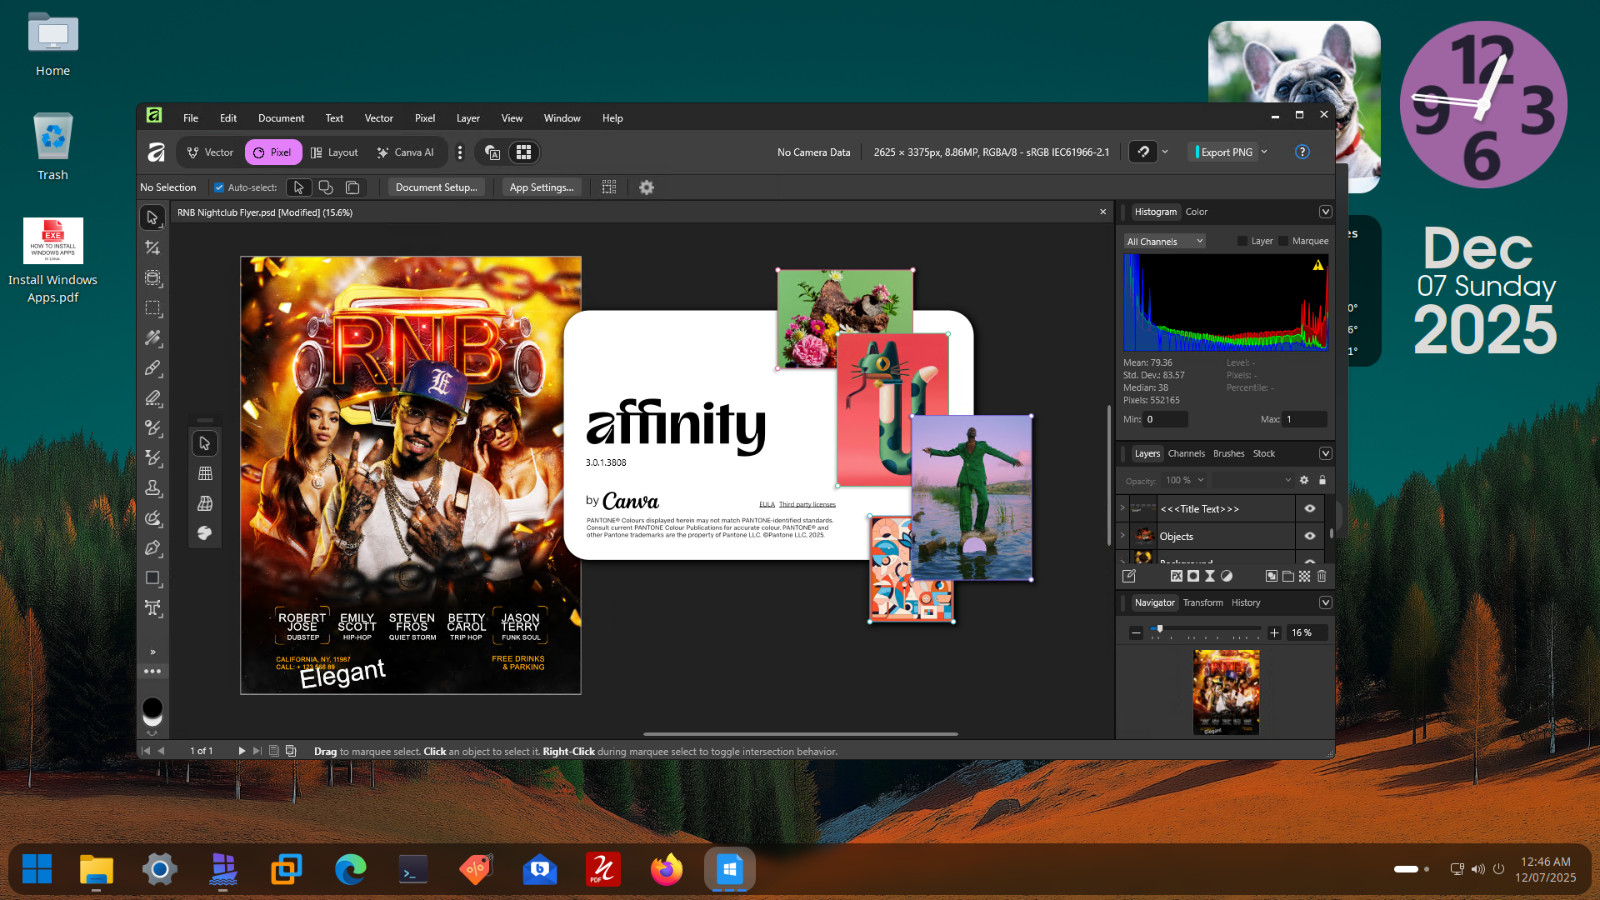Open the three-dots tool customize button
1600x900 pixels.
click(152, 671)
